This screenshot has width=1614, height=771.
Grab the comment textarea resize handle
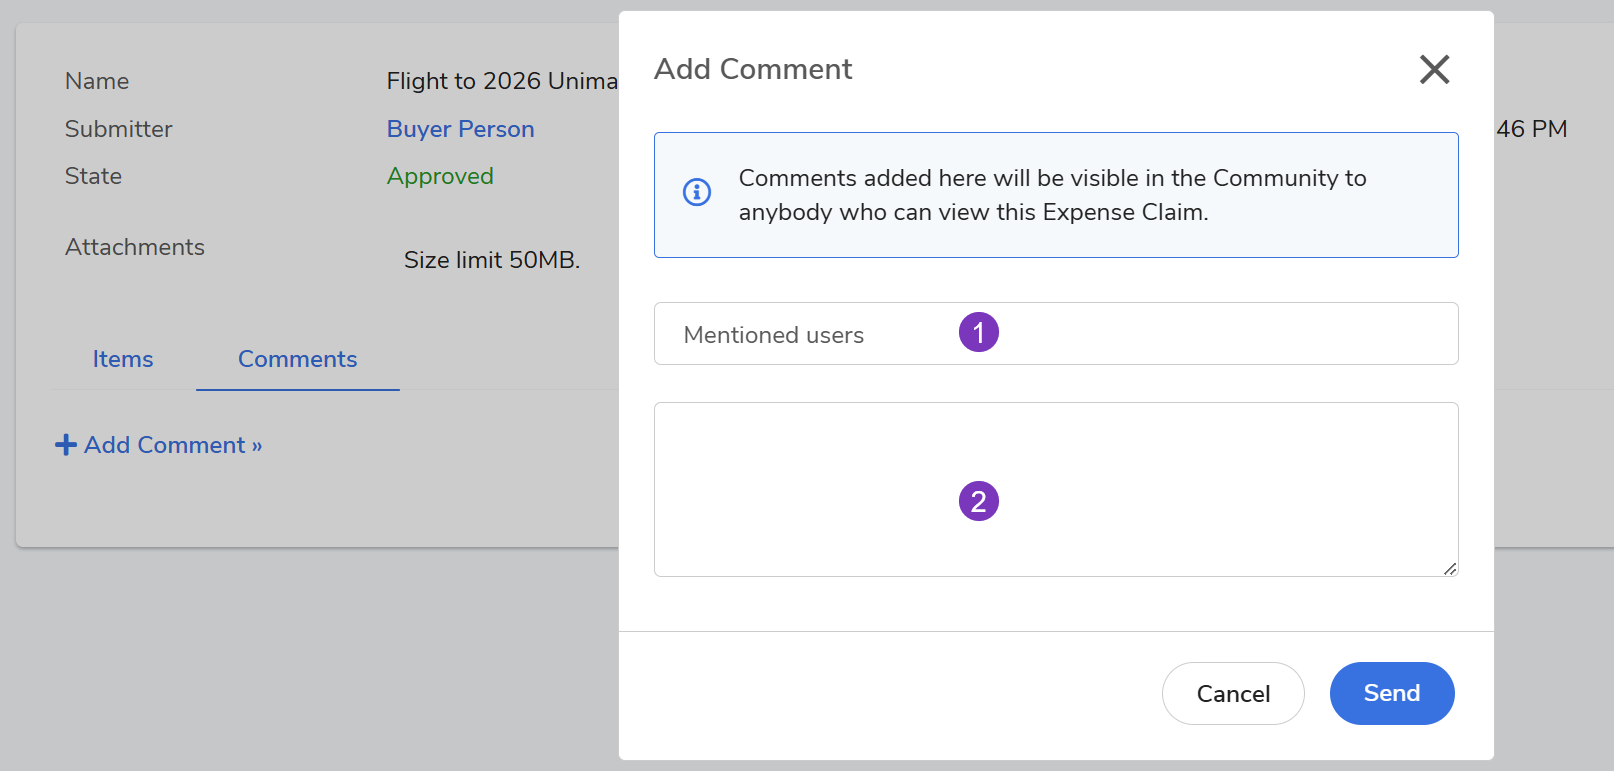coord(1449,568)
